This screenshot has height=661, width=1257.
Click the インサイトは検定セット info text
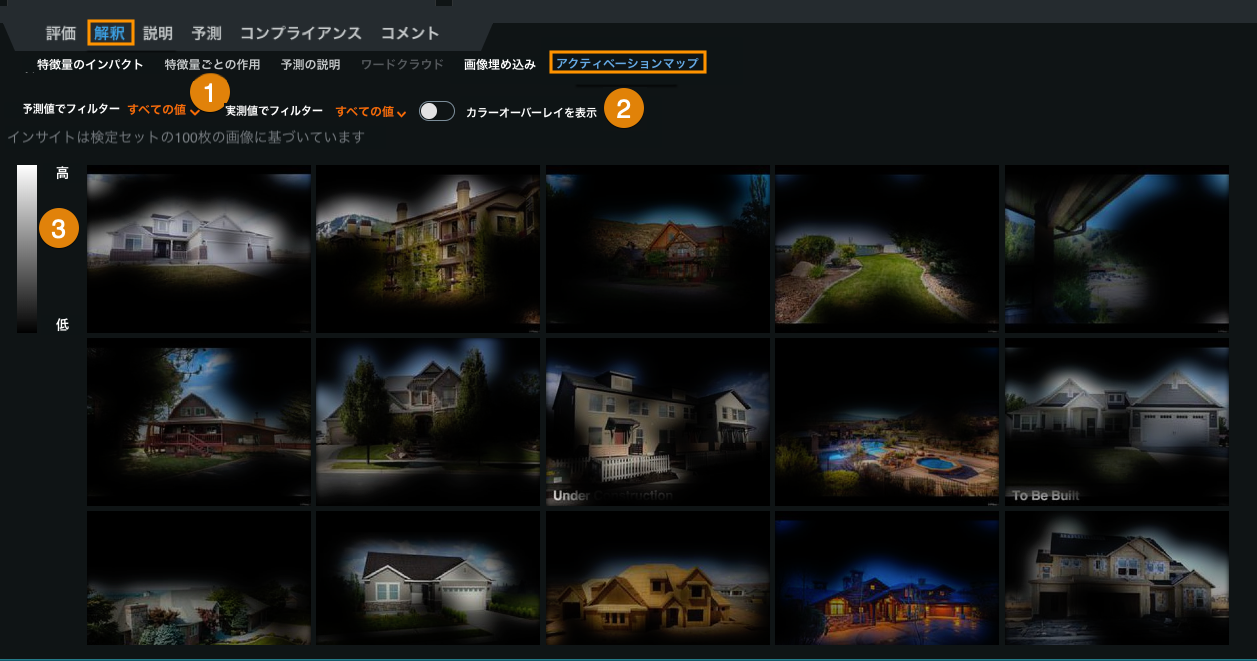pyautogui.click(x=186, y=137)
